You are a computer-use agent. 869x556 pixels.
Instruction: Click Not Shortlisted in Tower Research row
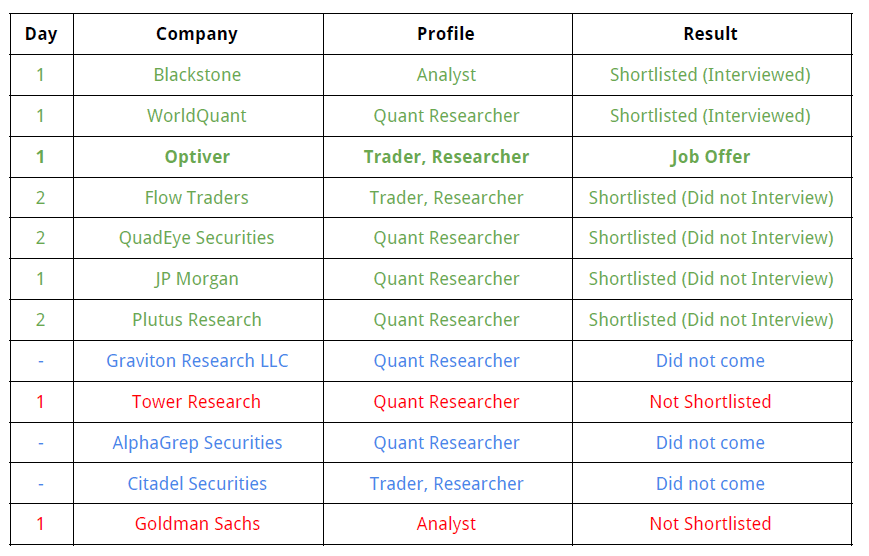(x=710, y=402)
